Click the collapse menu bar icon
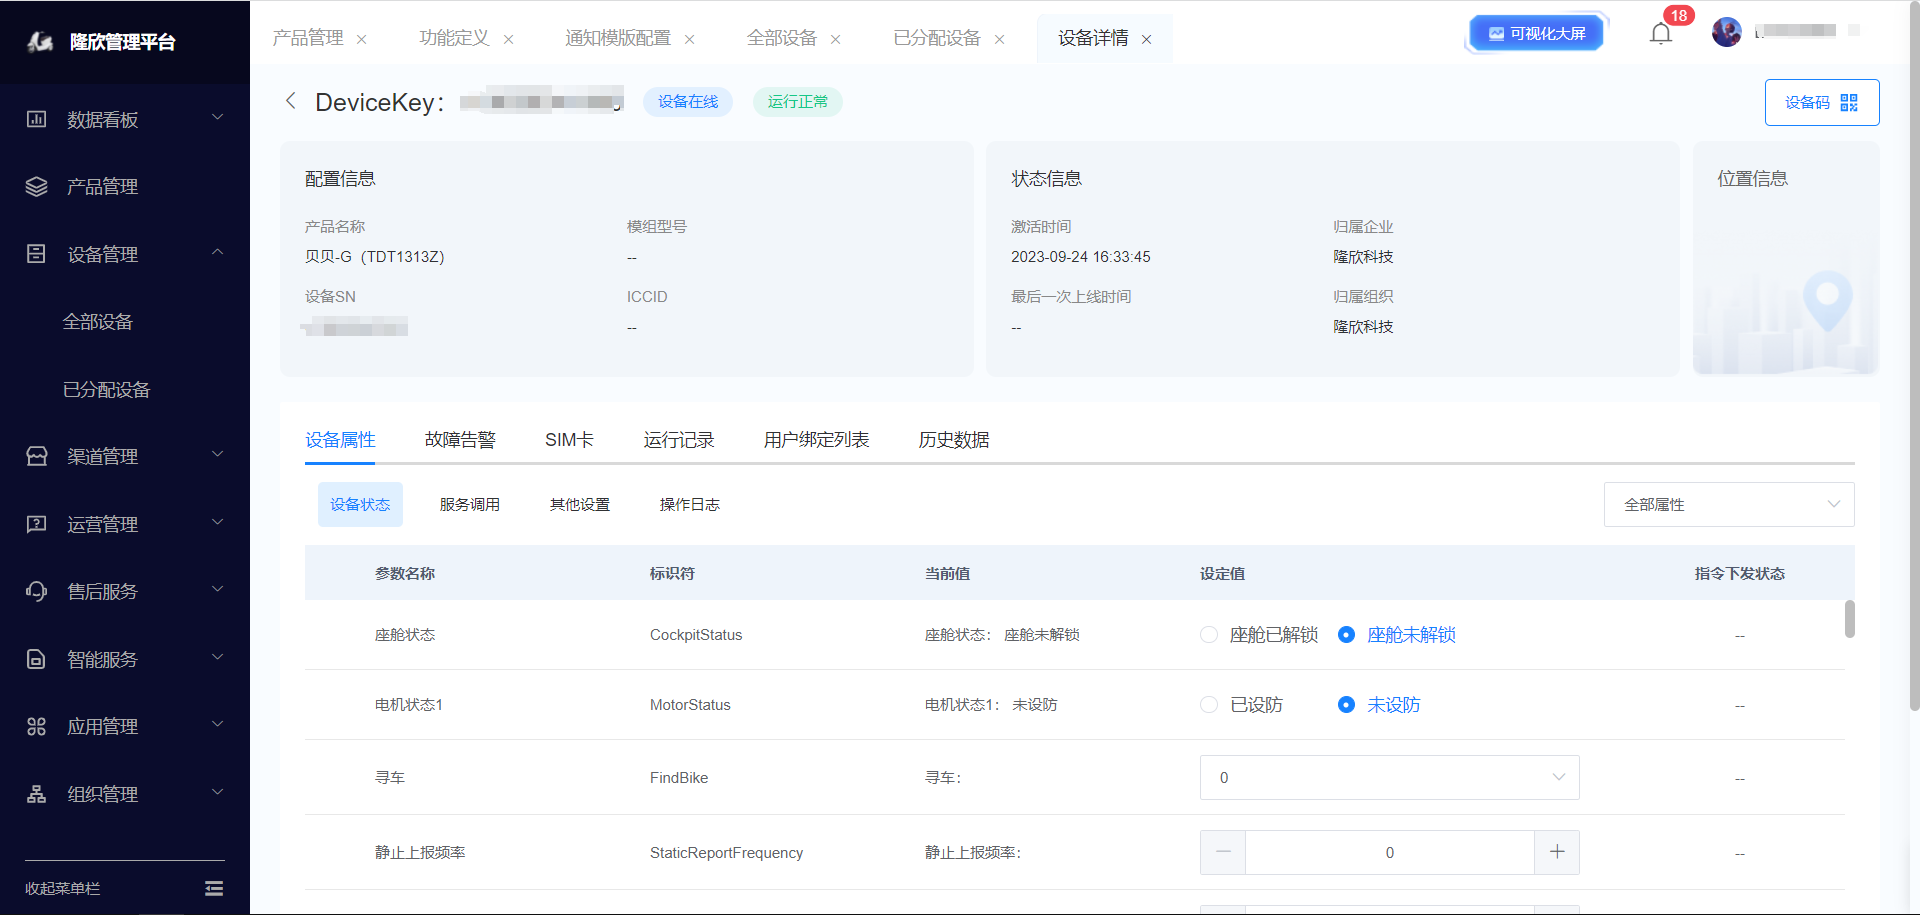The height and width of the screenshot is (915, 1920). (214, 888)
